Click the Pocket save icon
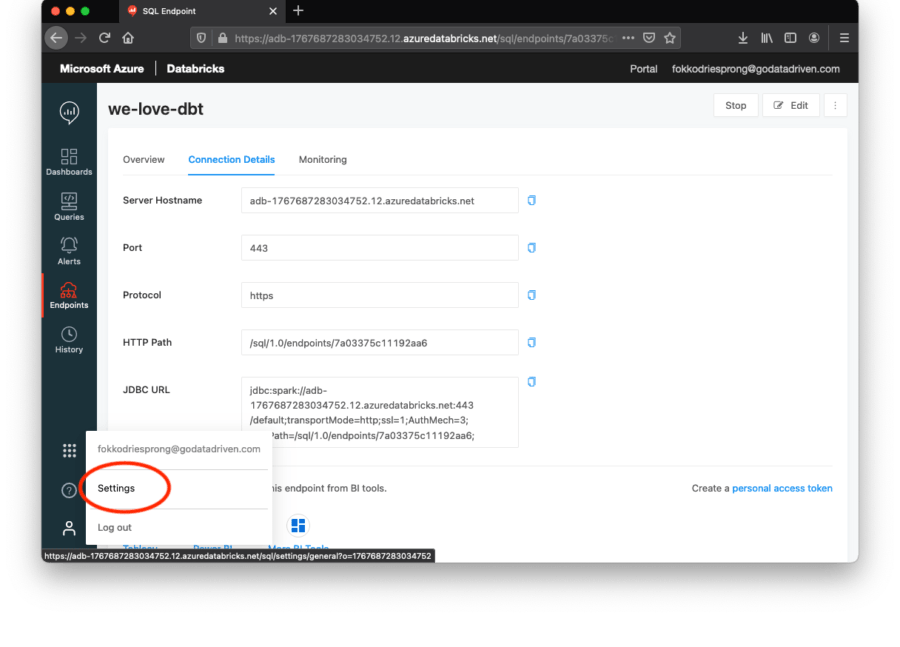The image size is (900, 647). tap(649, 38)
